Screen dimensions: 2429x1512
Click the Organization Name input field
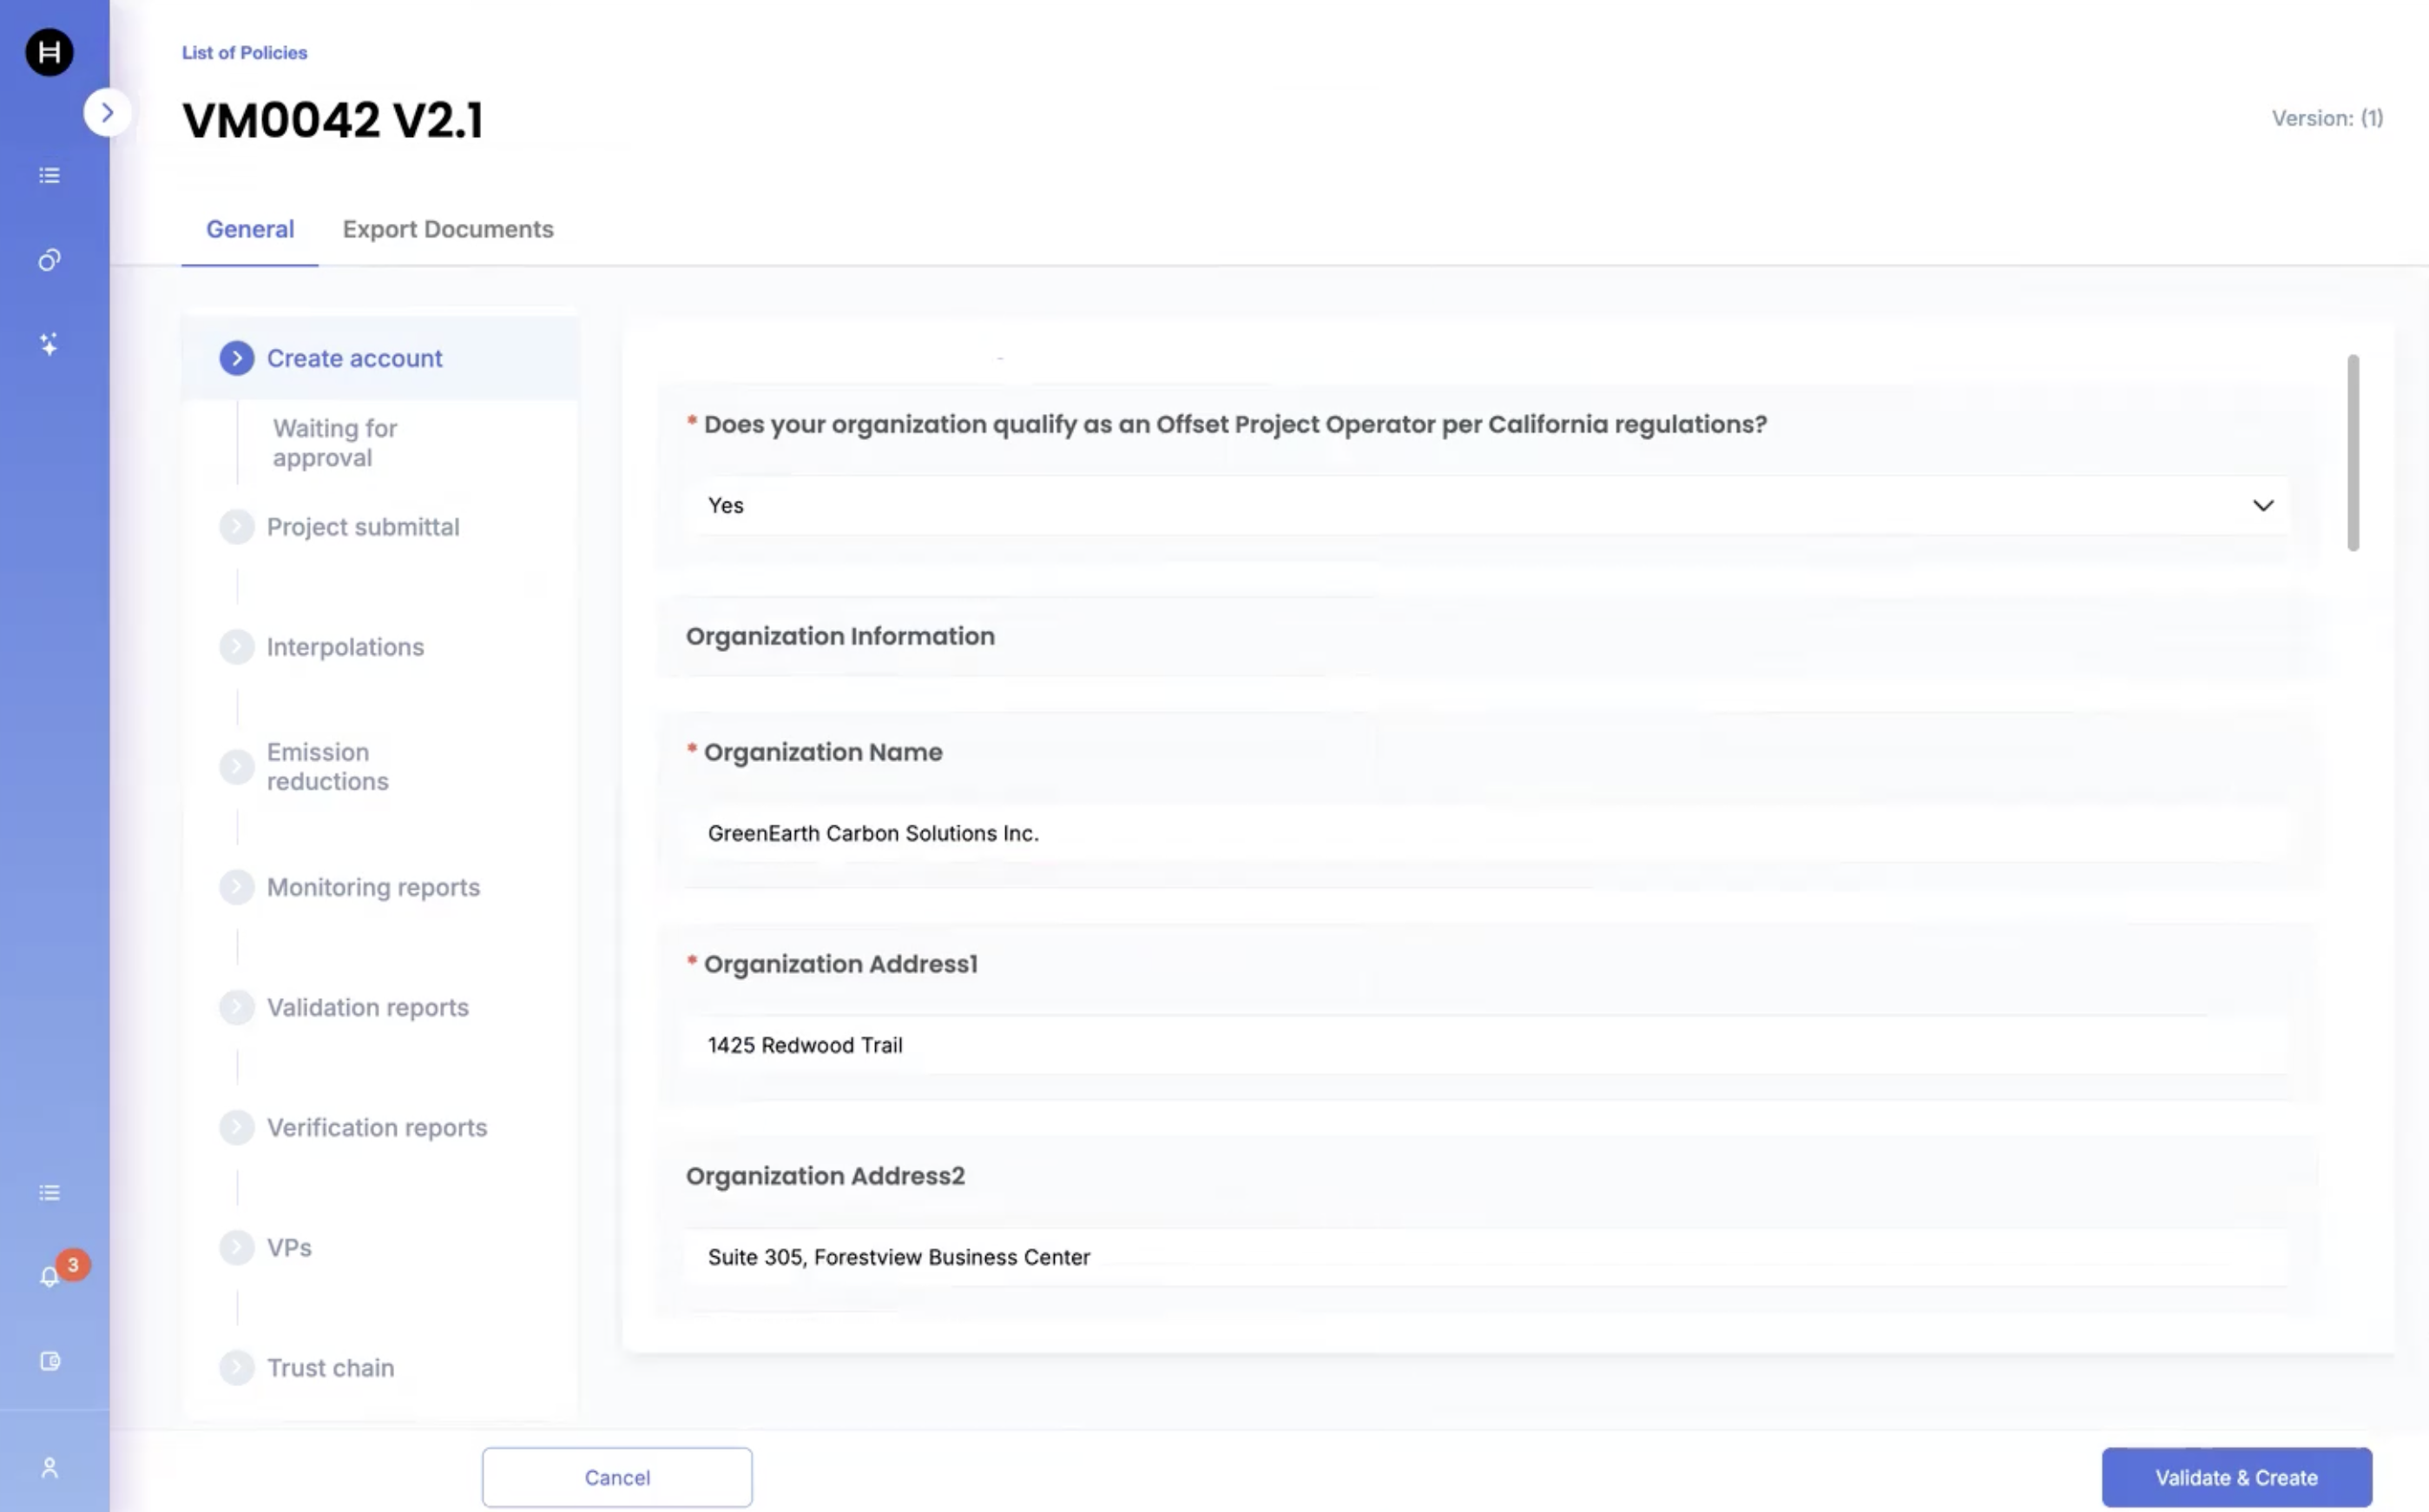(x=1486, y=833)
